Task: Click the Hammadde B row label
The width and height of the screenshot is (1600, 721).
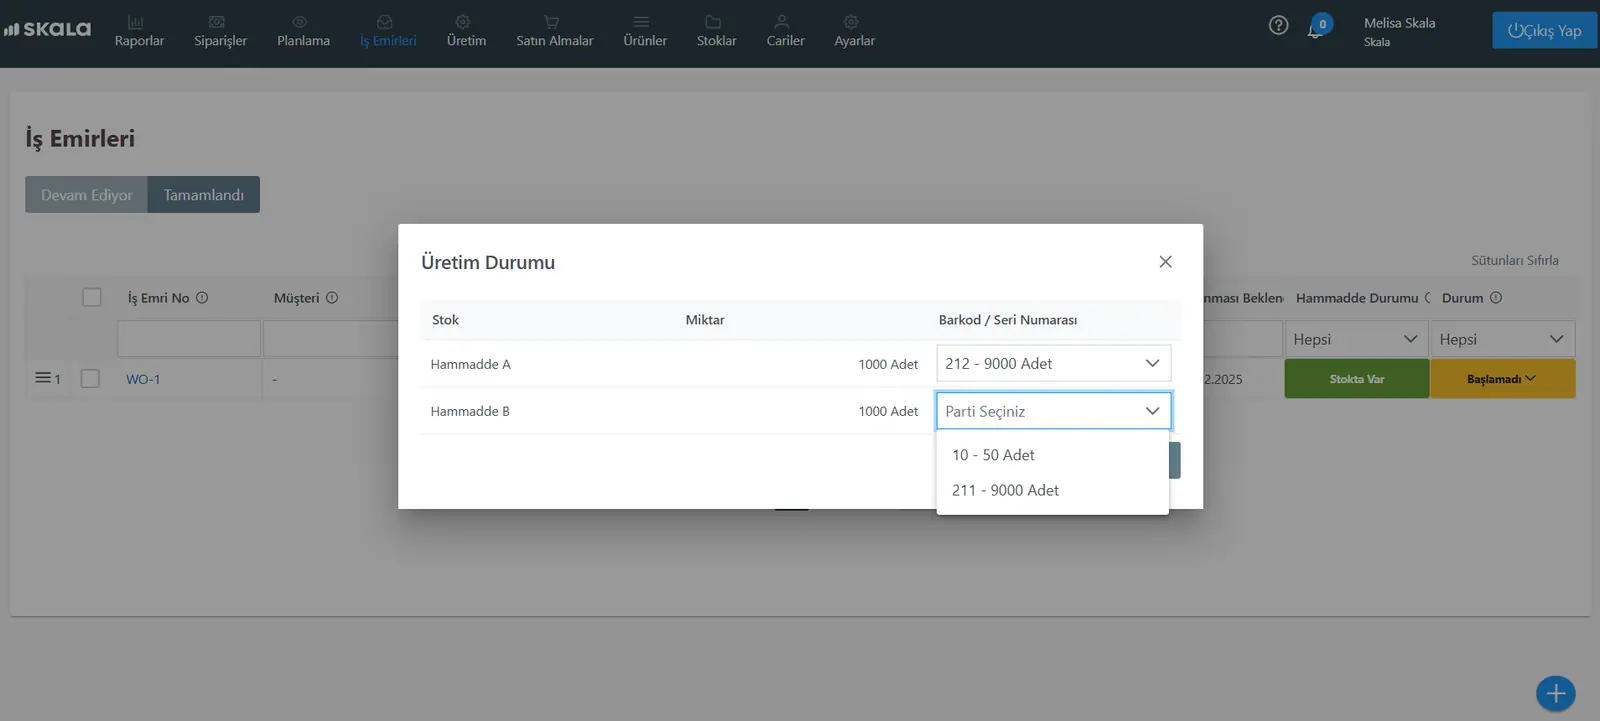Action: click(470, 411)
